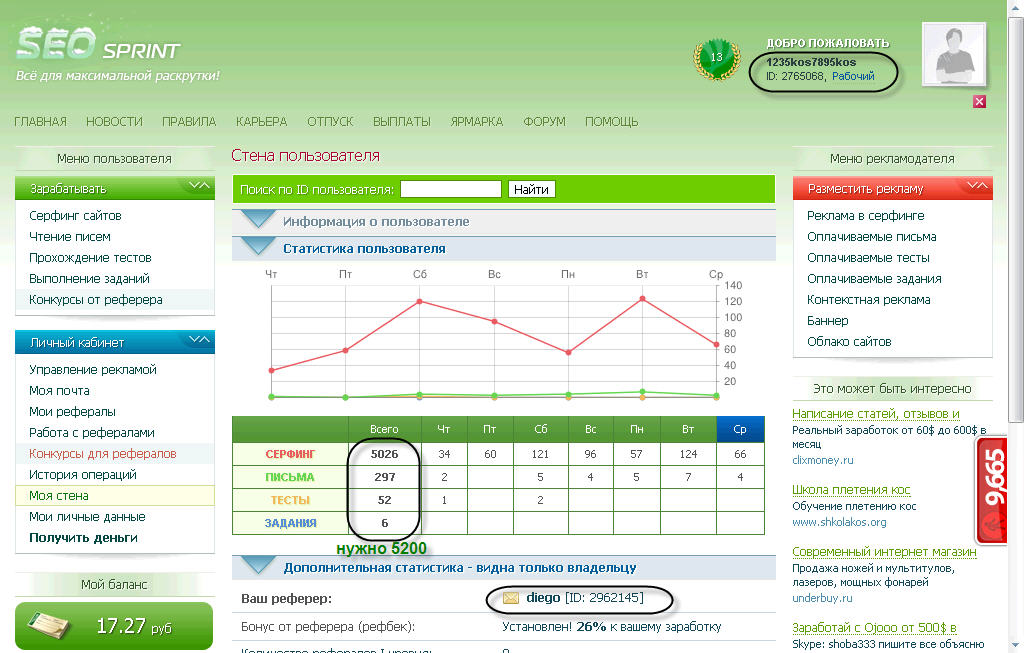Screen dimensions: 1024x653
Task: Click referrer name diego
Action: (543, 597)
